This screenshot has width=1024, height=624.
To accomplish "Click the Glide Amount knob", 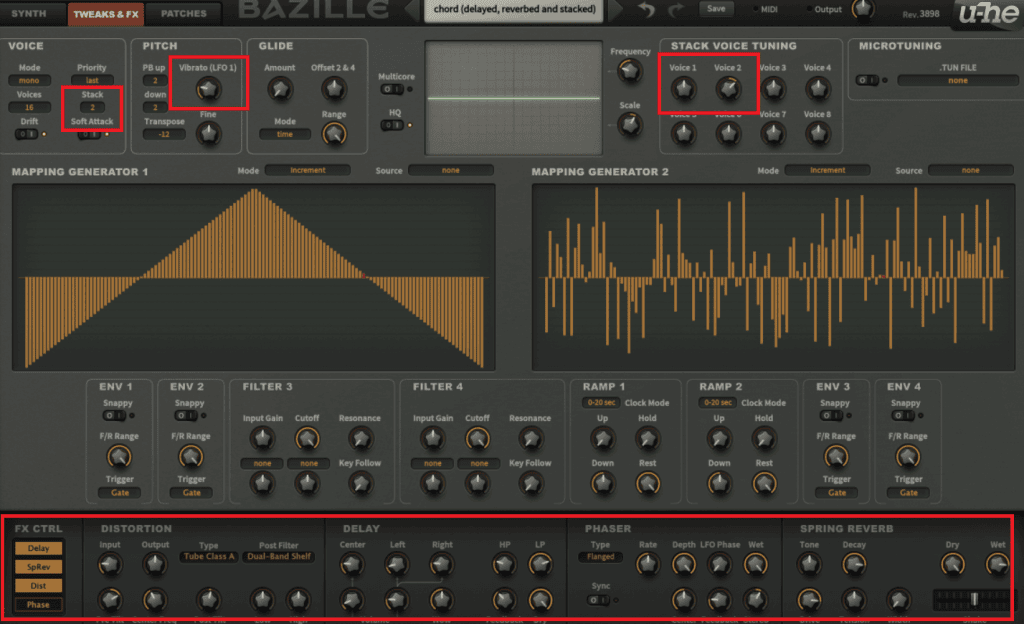I will click(x=279, y=91).
